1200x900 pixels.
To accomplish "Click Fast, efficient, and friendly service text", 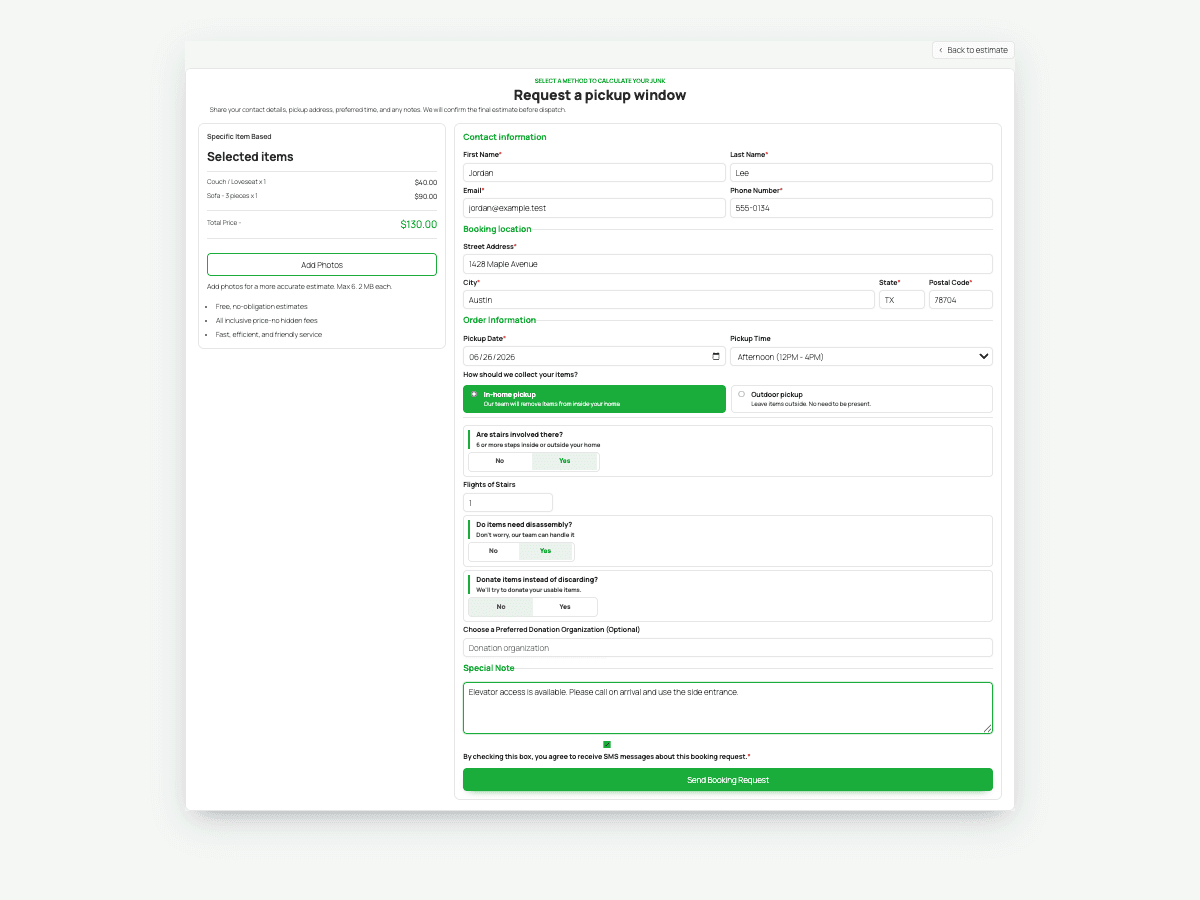I will (x=269, y=334).
